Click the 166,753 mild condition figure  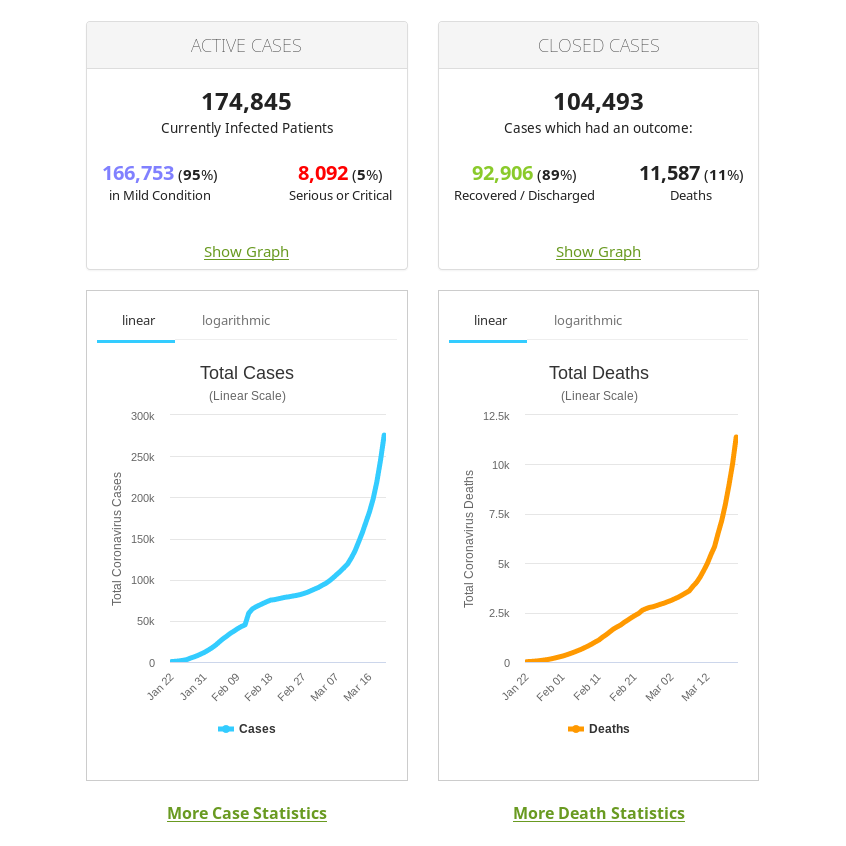click(138, 174)
